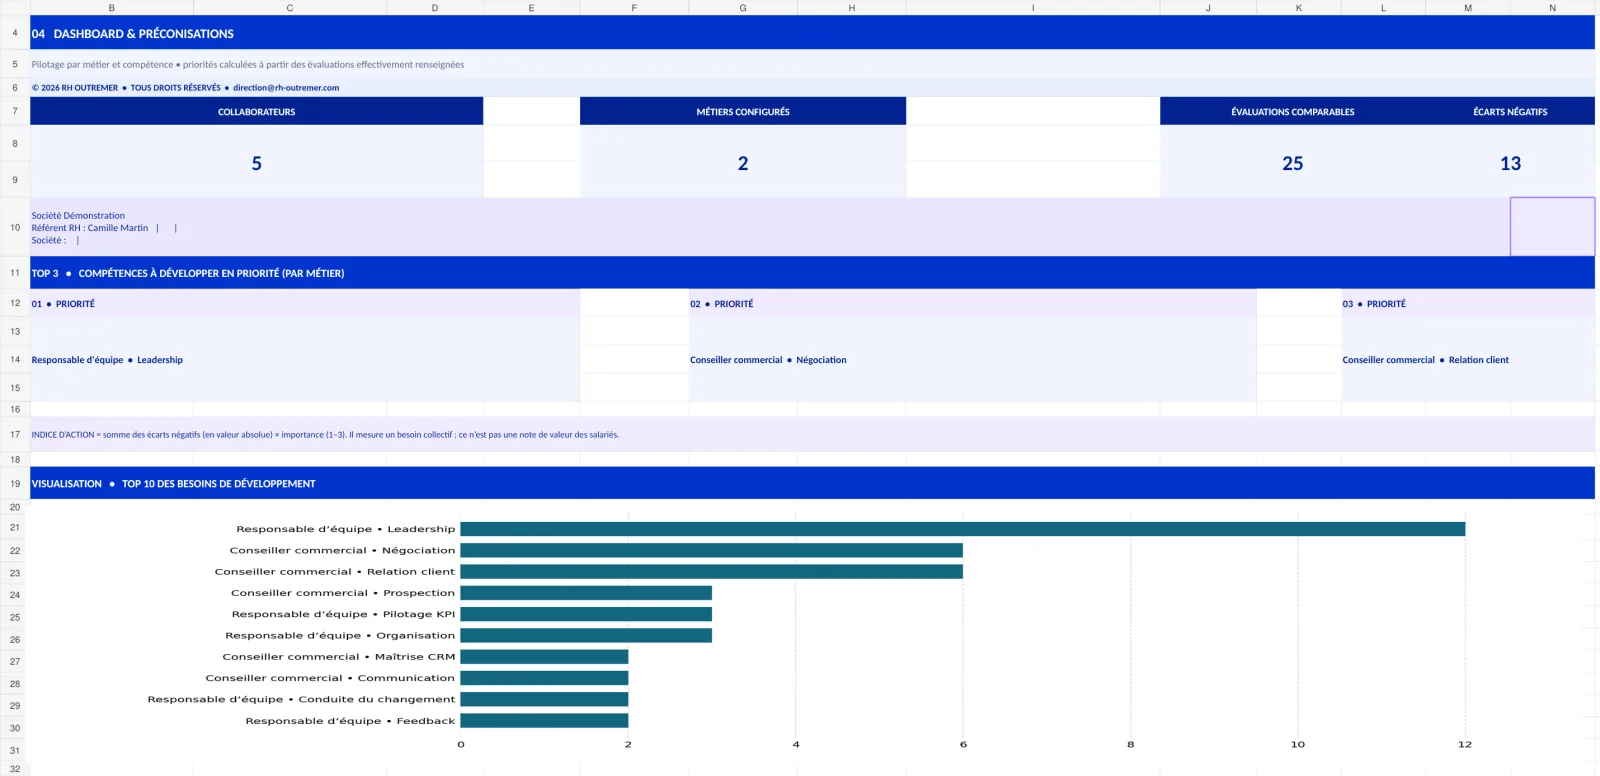The width and height of the screenshot is (1600, 776).
Task: Select the '04 DASHBOARD & PRÉCONISATIONS' title cell
Action: [x=812, y=33]
